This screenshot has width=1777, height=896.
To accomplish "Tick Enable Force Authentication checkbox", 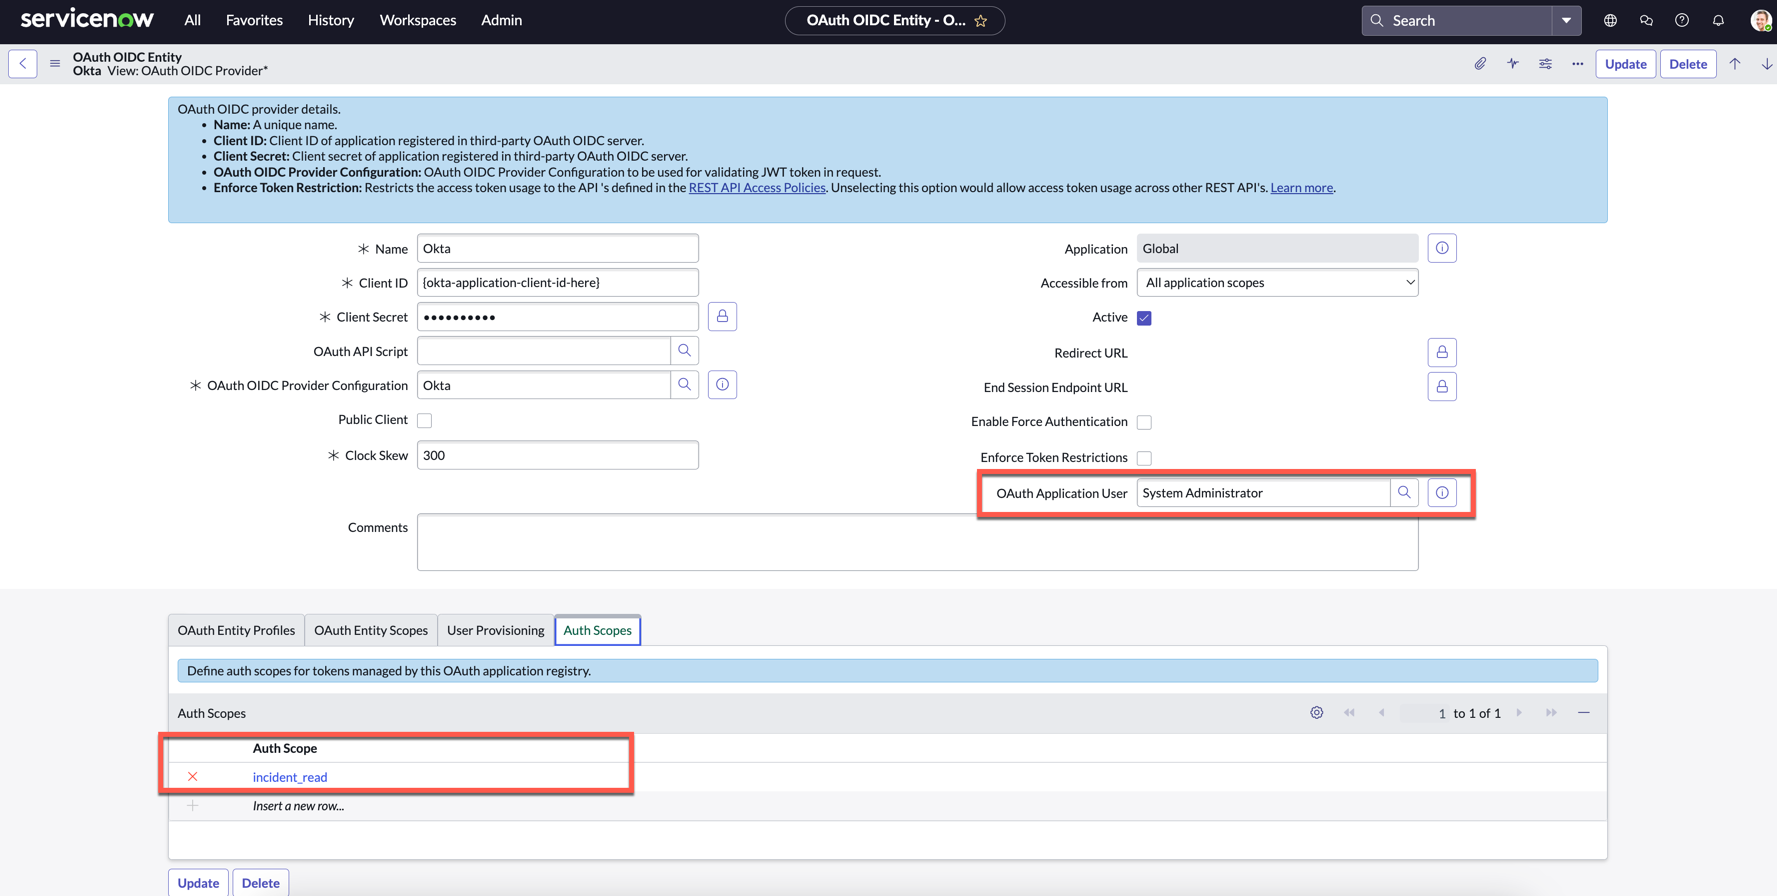I will click(x=1144, y=422).
